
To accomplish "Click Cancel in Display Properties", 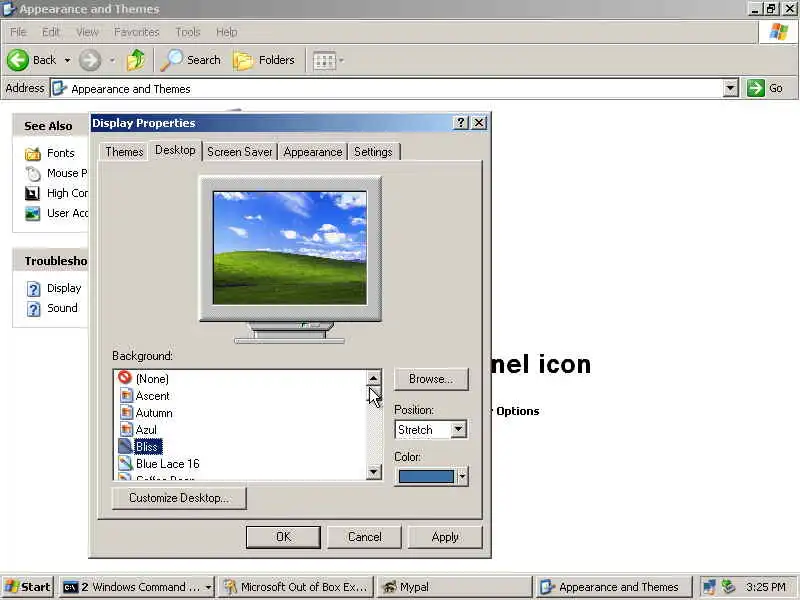I will tap(364, 537).
